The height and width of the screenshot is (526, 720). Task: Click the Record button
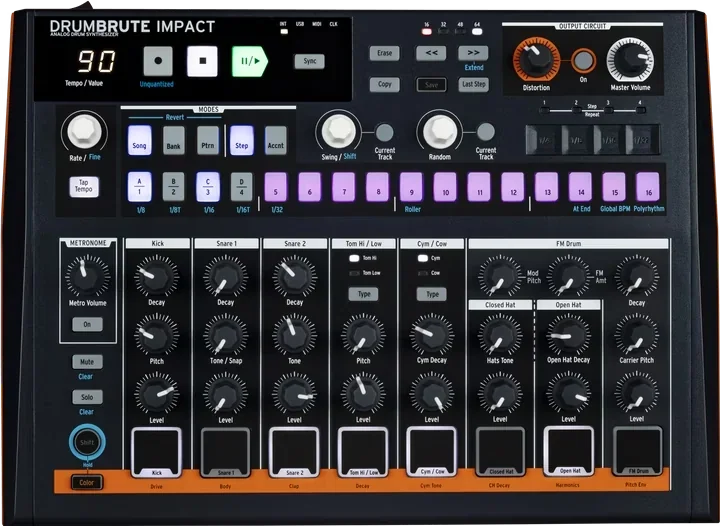pyautogui.click(x=158, y=61)
